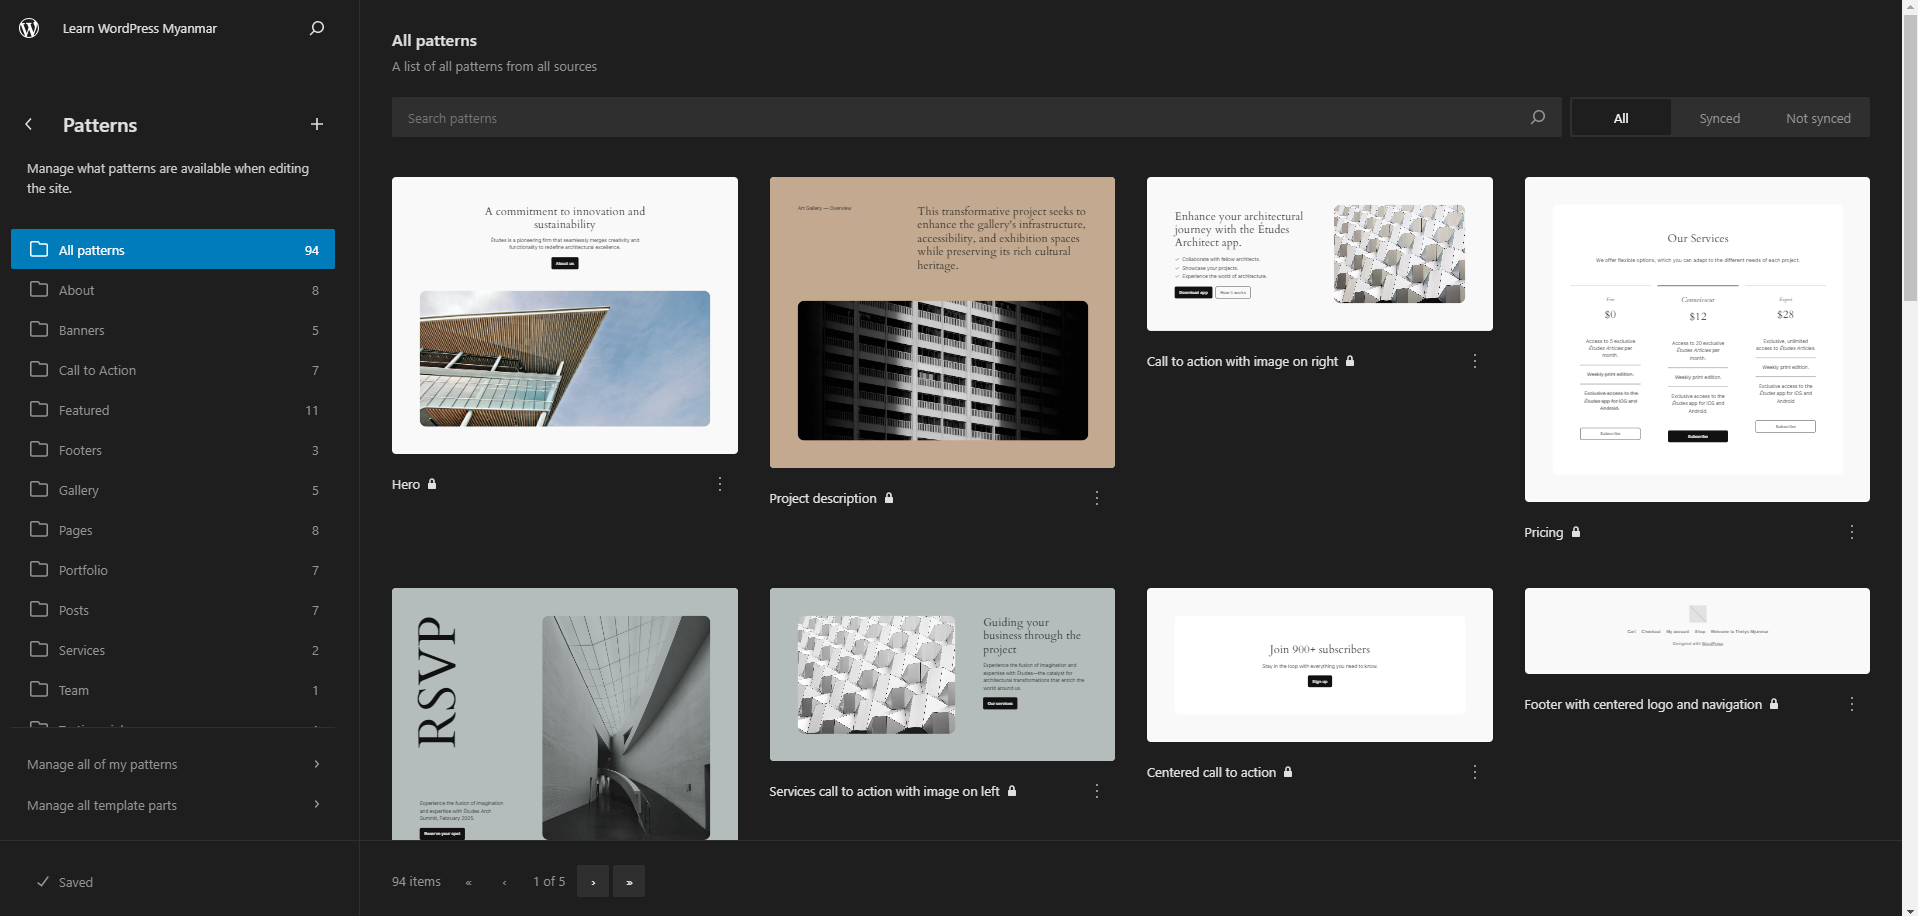Open actions menu for Pricing pattern
The width and height of the screenshot is (1918, 916).
(x=1852, y=532)
